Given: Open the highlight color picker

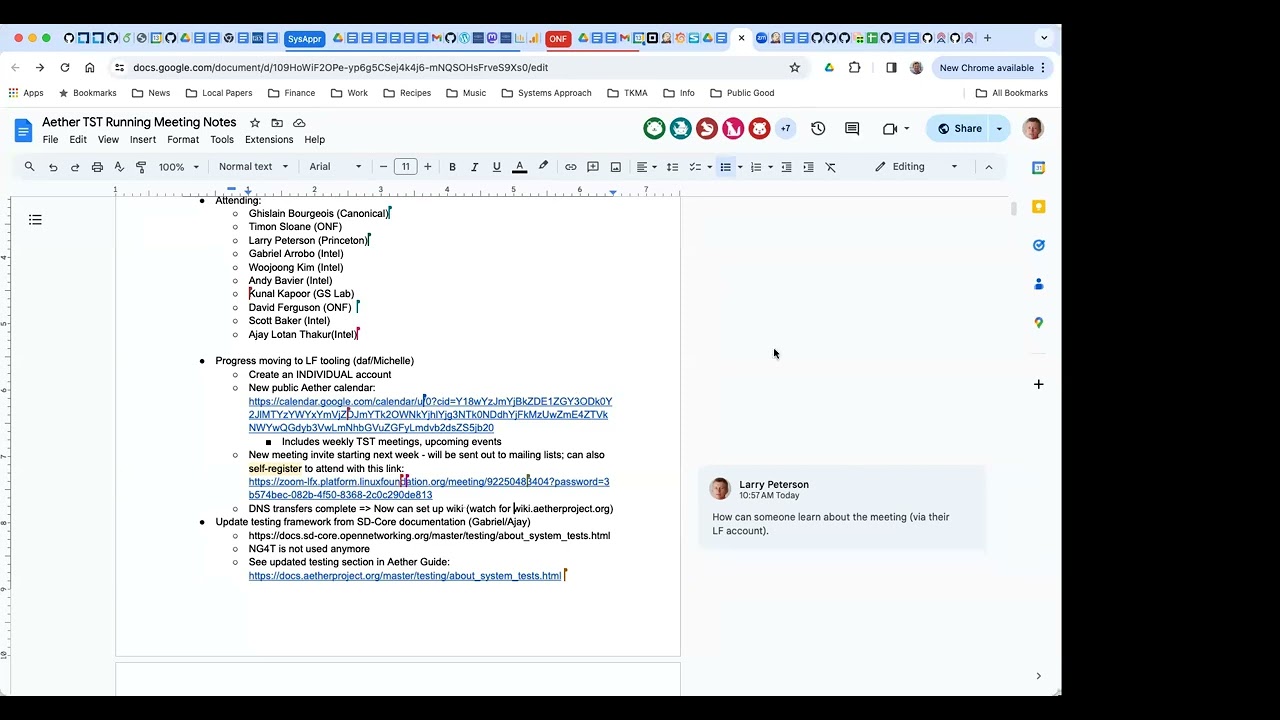Looking at the screenshot, I should [x=543, y=167].
